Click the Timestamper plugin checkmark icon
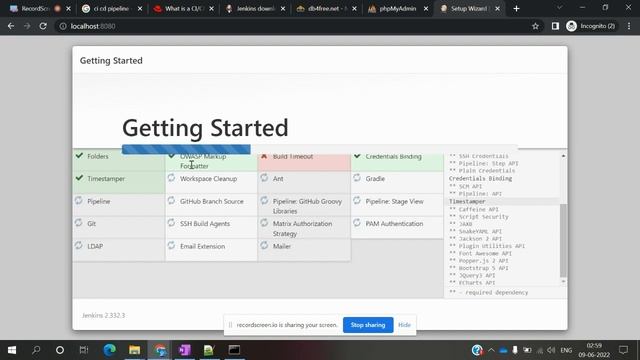Screen dimensions: 640x360 [x=79, y=178]
